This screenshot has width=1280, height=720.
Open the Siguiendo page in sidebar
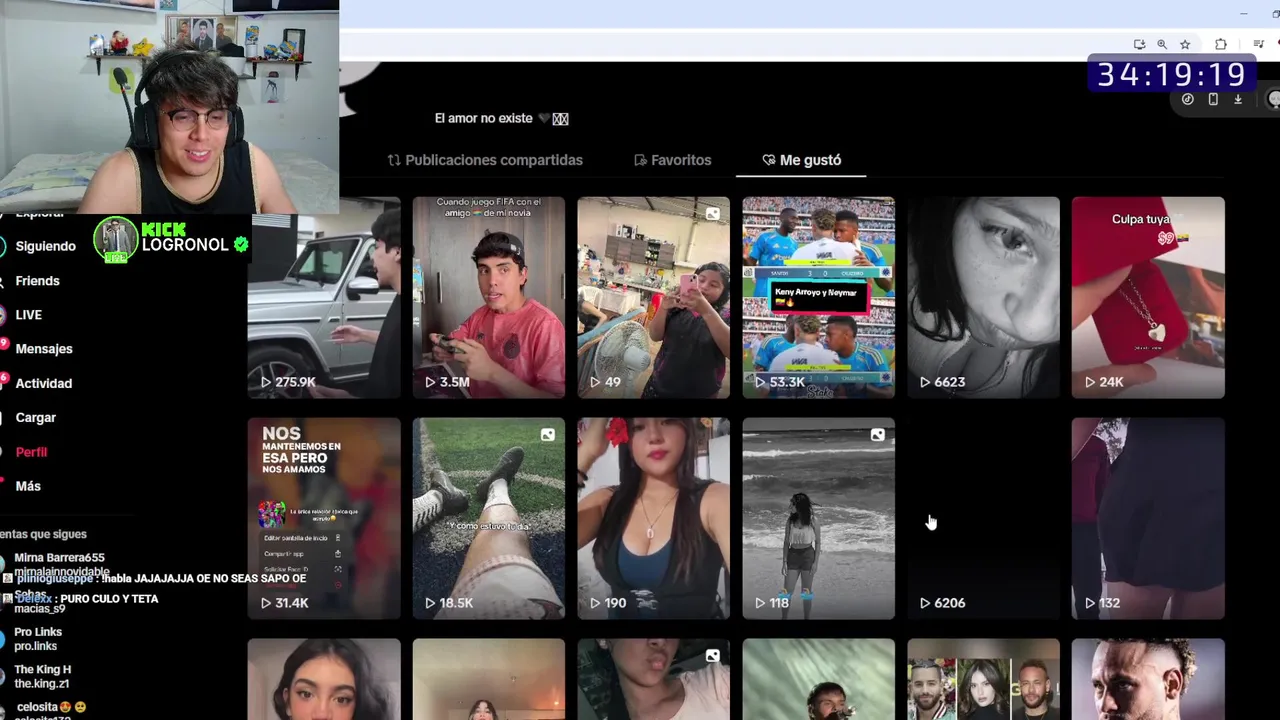44,246
